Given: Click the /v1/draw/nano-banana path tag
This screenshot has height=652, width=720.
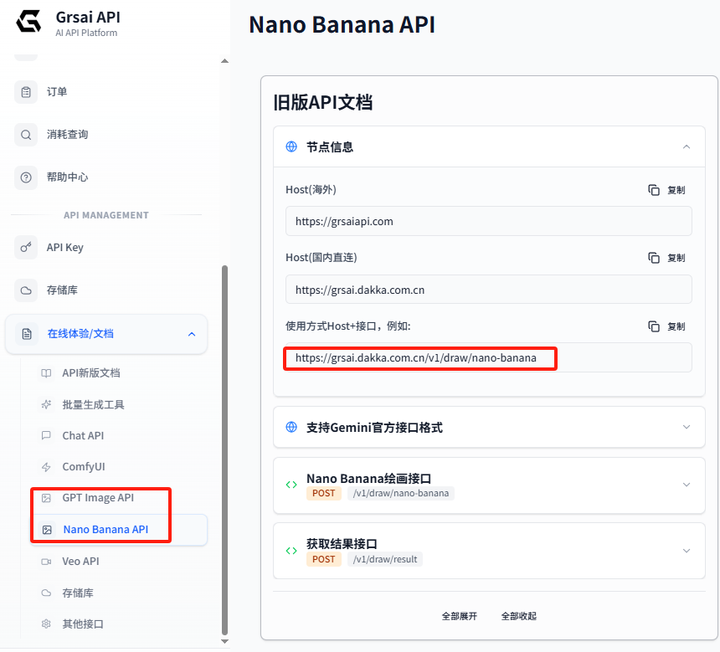Looking at the screenshot, I should point(401,493).
